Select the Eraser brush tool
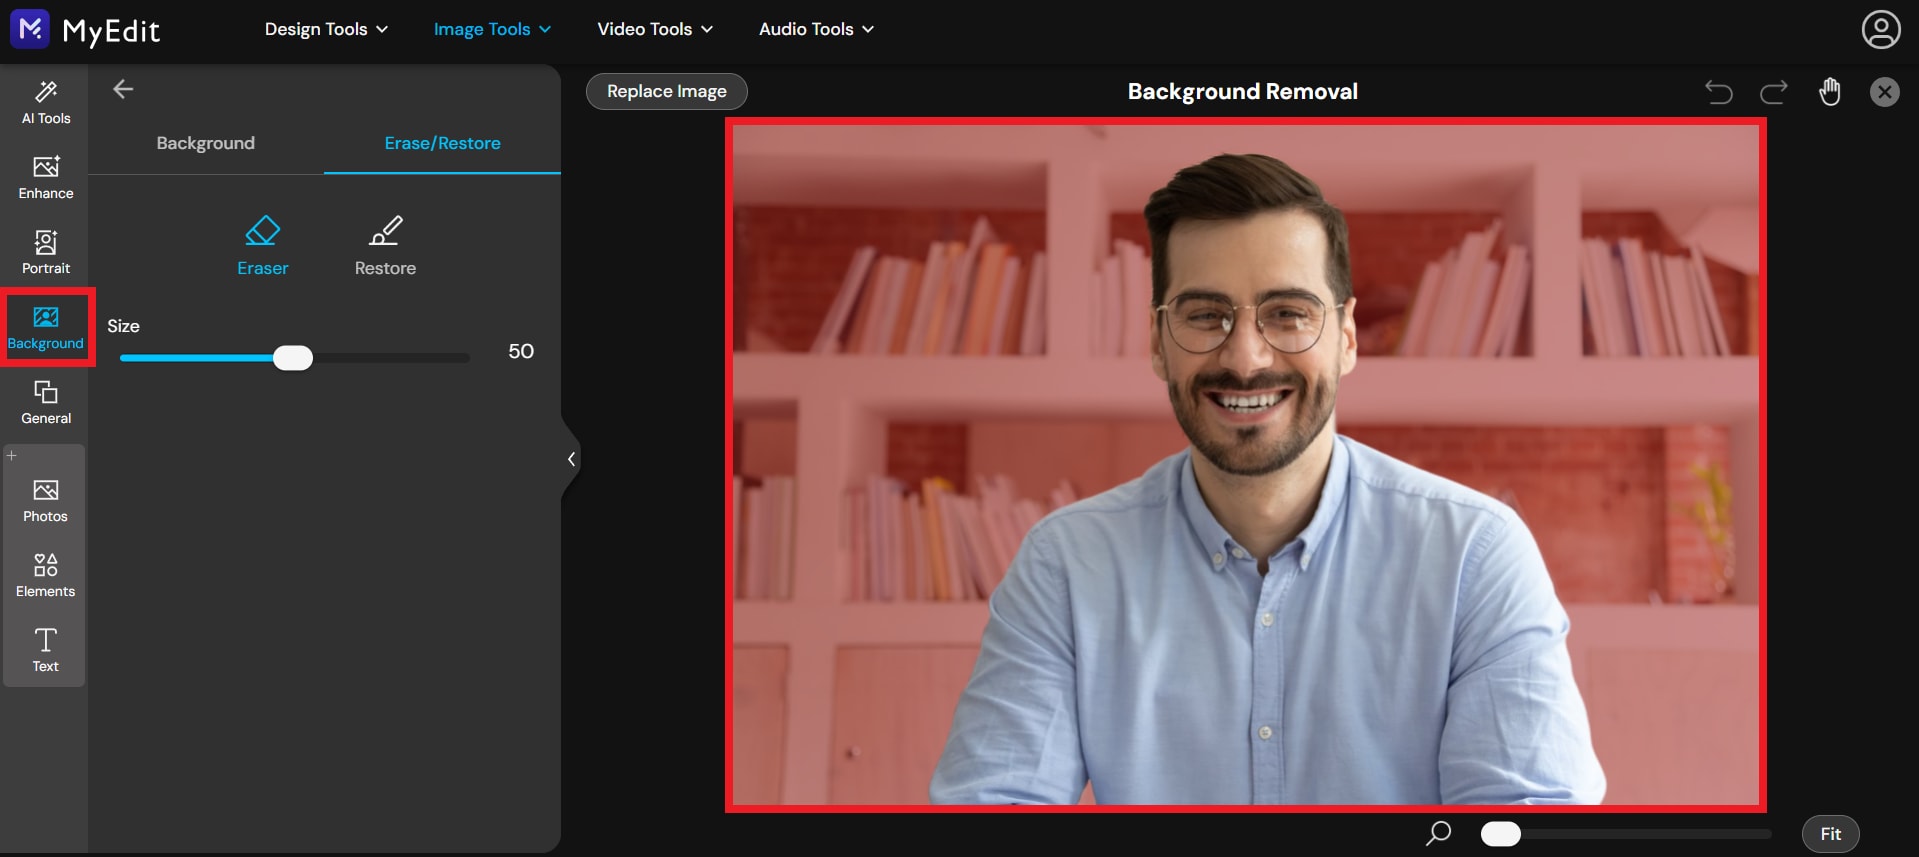The width and height of the screenshot is (1919, 857). pos(262,246)
